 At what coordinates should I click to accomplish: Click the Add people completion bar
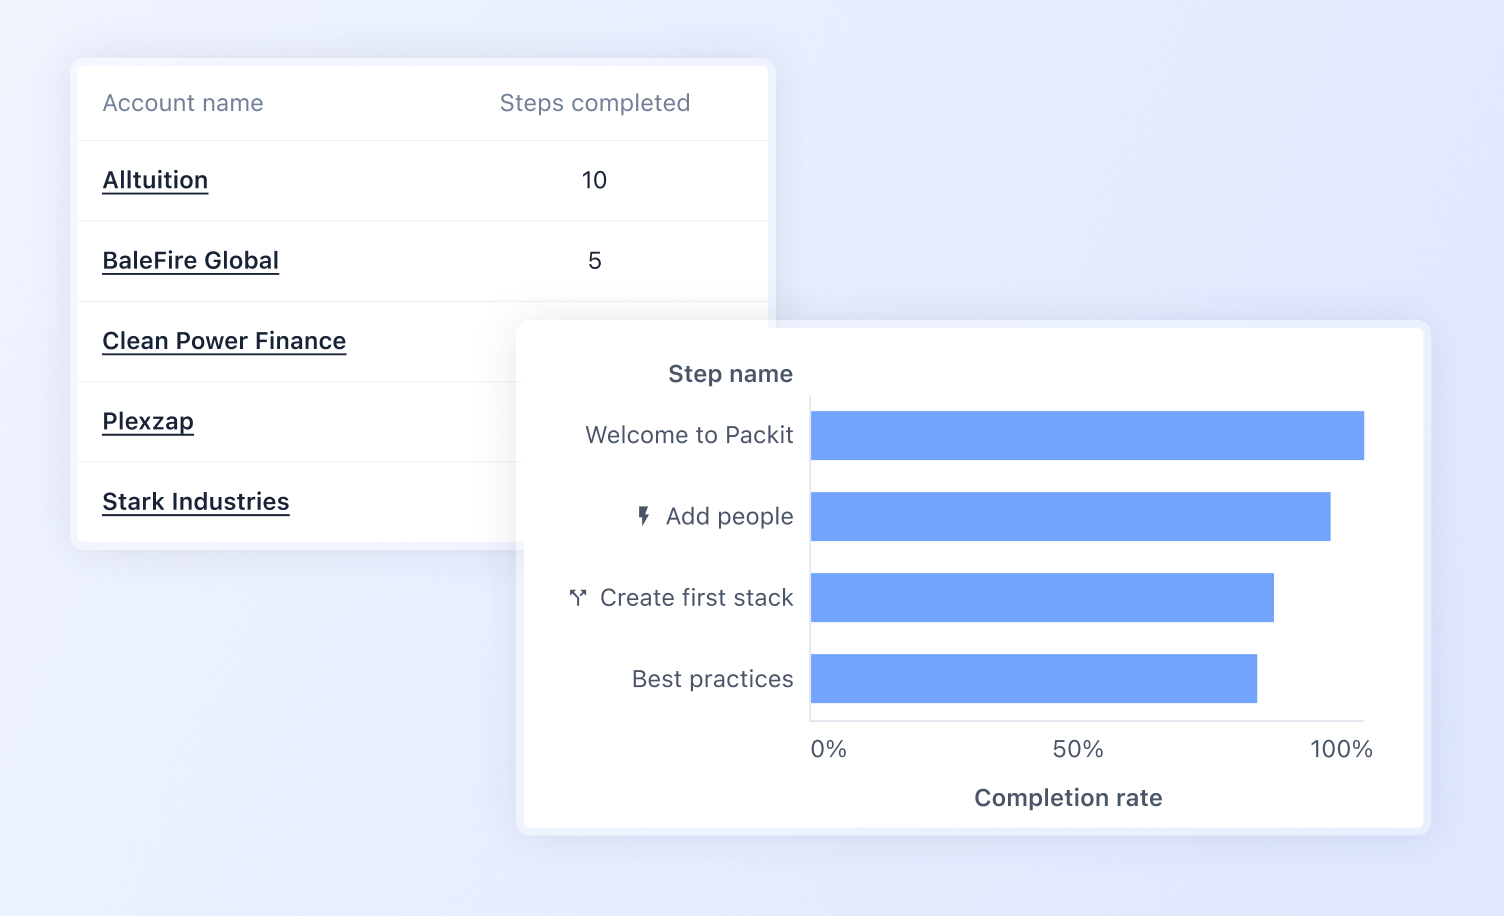pos(1070,517)
